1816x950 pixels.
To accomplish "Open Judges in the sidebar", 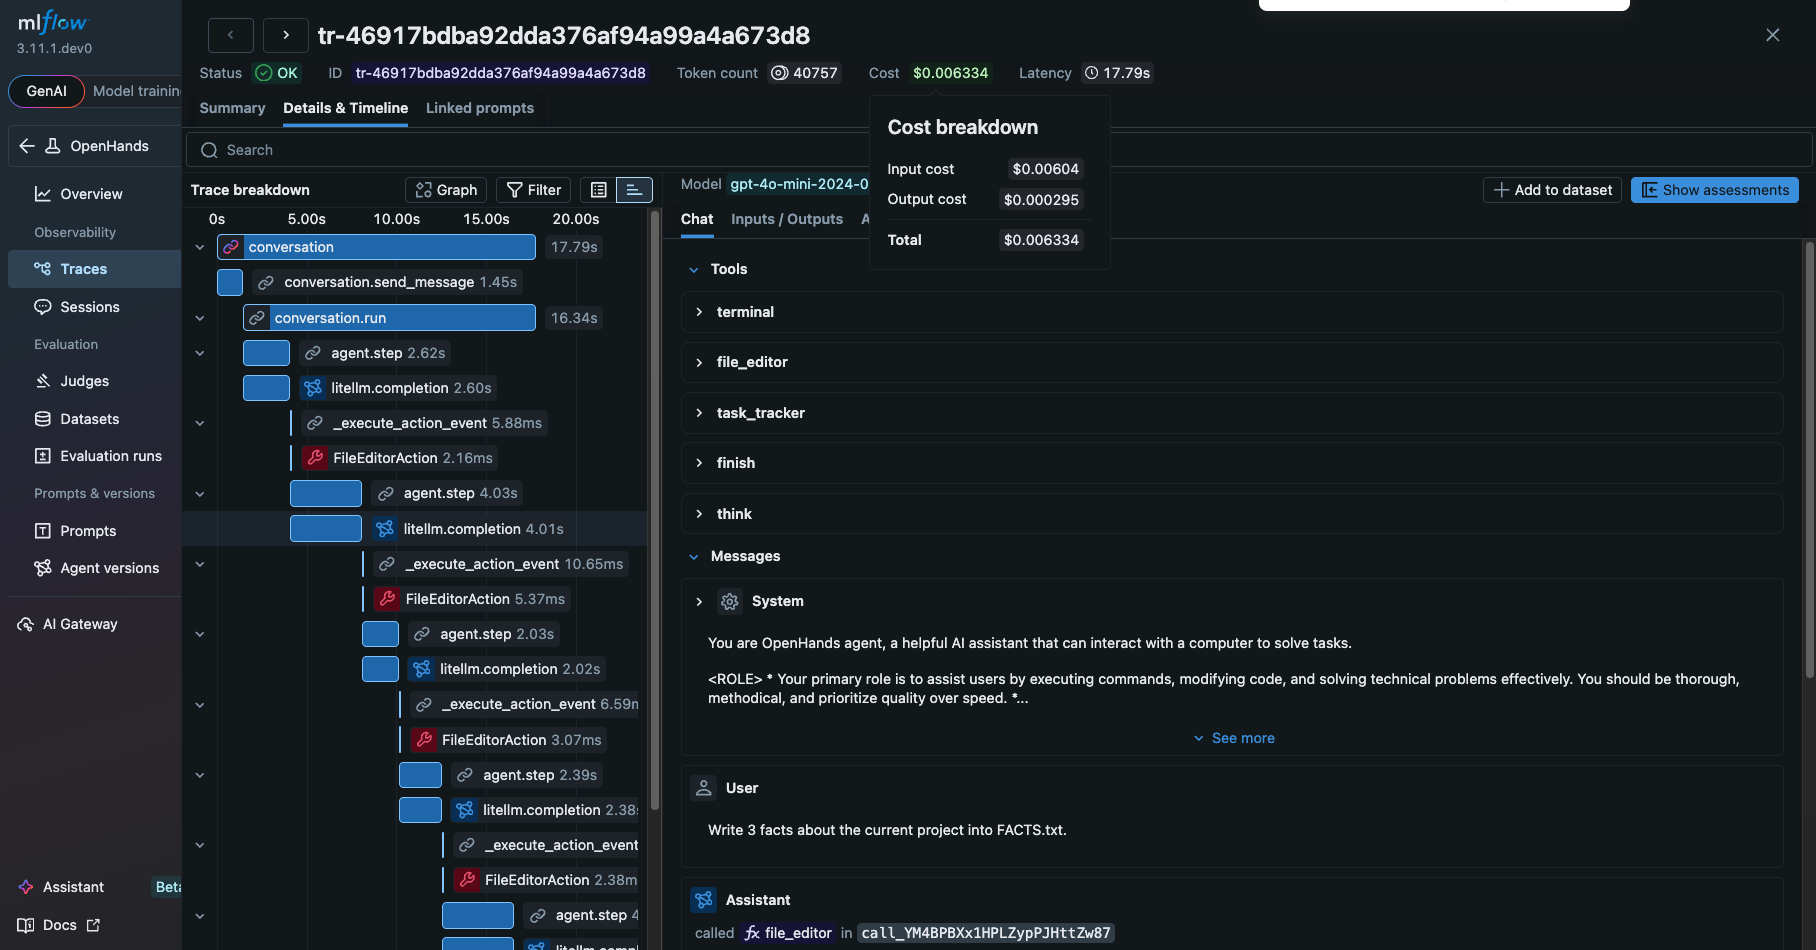I will pyautogui.click(x=84, y=381).
